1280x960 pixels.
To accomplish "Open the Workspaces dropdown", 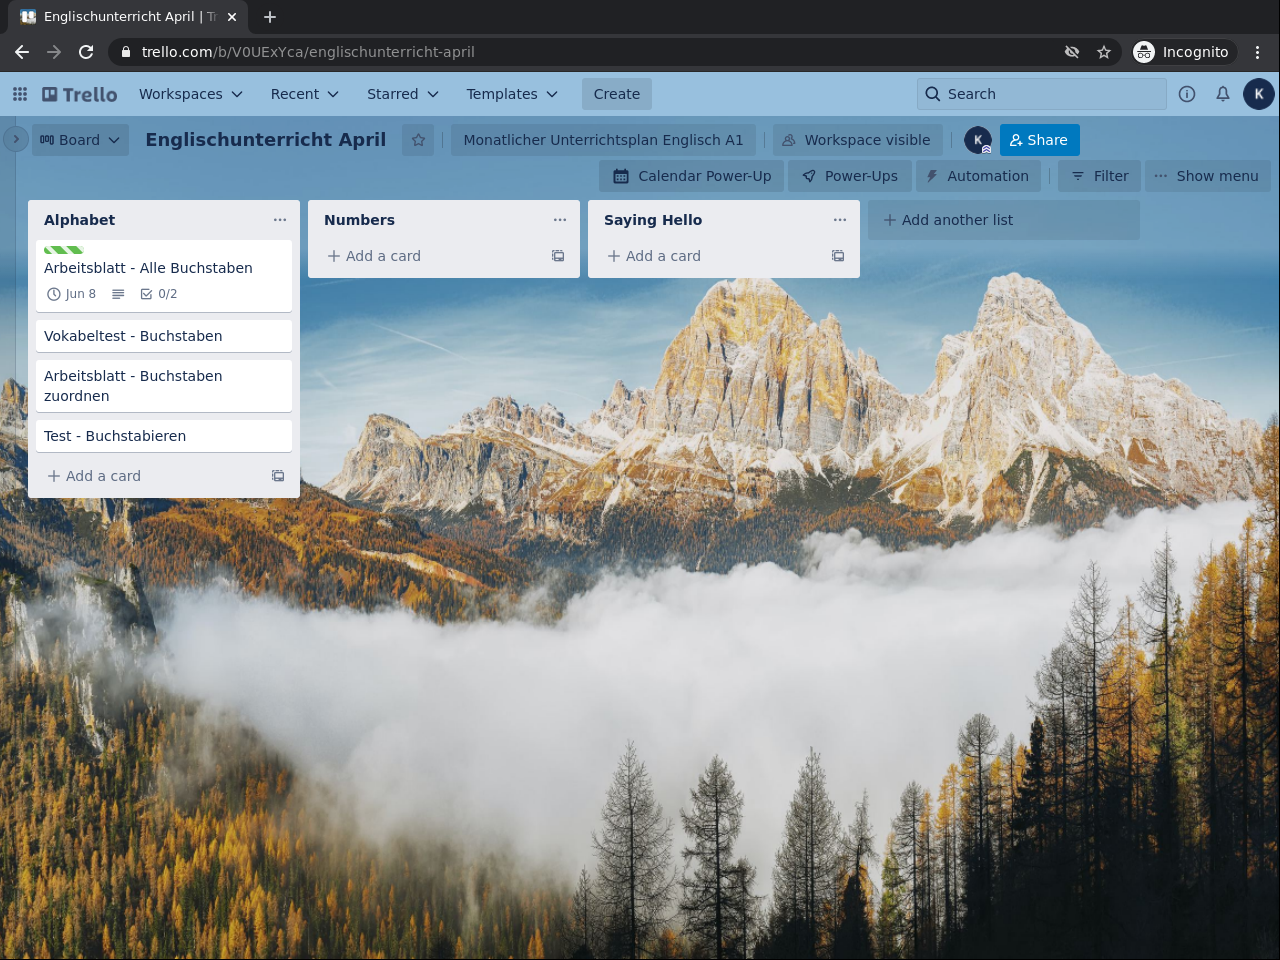I will [x=191, y=94].
